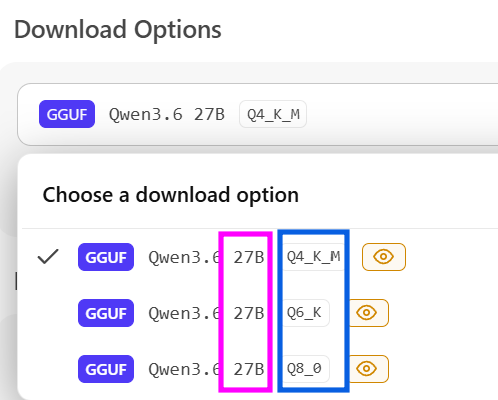
Task: Click the Q4_K_M tag in the top selector box
Action: (x=273, y=114)
